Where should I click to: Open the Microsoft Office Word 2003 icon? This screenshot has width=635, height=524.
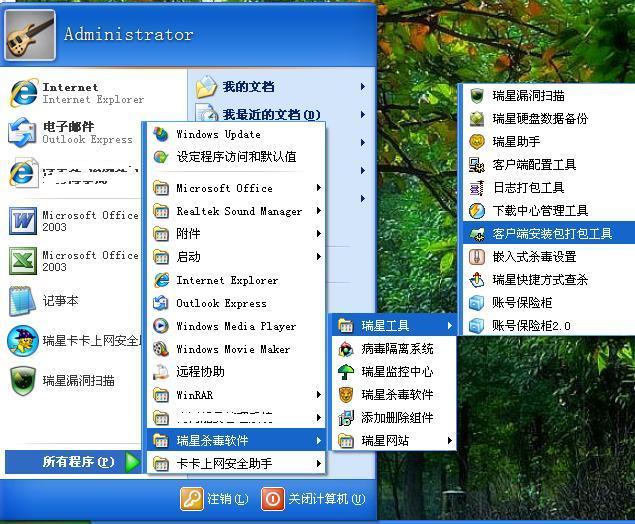23,221
